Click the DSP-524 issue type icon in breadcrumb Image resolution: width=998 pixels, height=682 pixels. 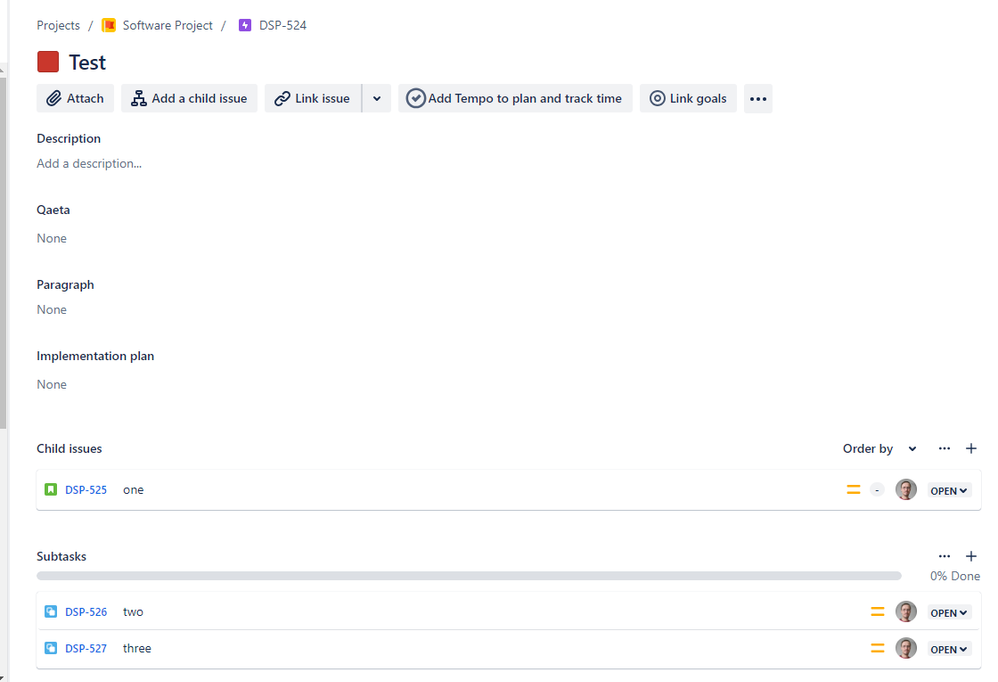[245, 24]
